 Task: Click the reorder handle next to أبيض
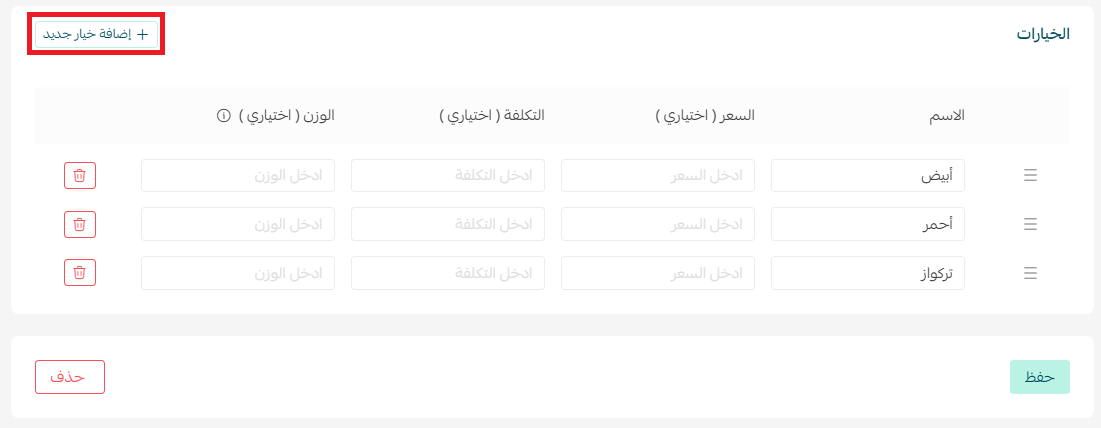[1030, 176]
